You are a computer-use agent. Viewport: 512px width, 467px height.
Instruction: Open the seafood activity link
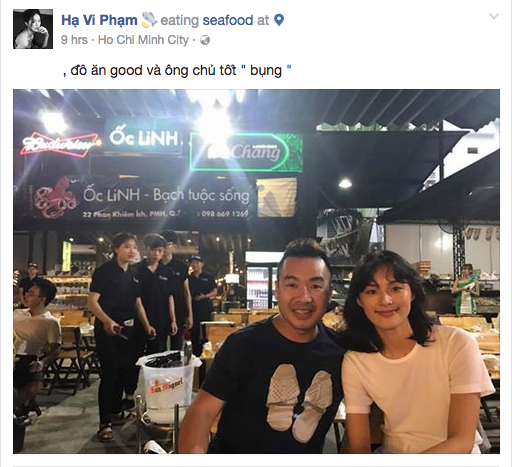coord(228,20)
